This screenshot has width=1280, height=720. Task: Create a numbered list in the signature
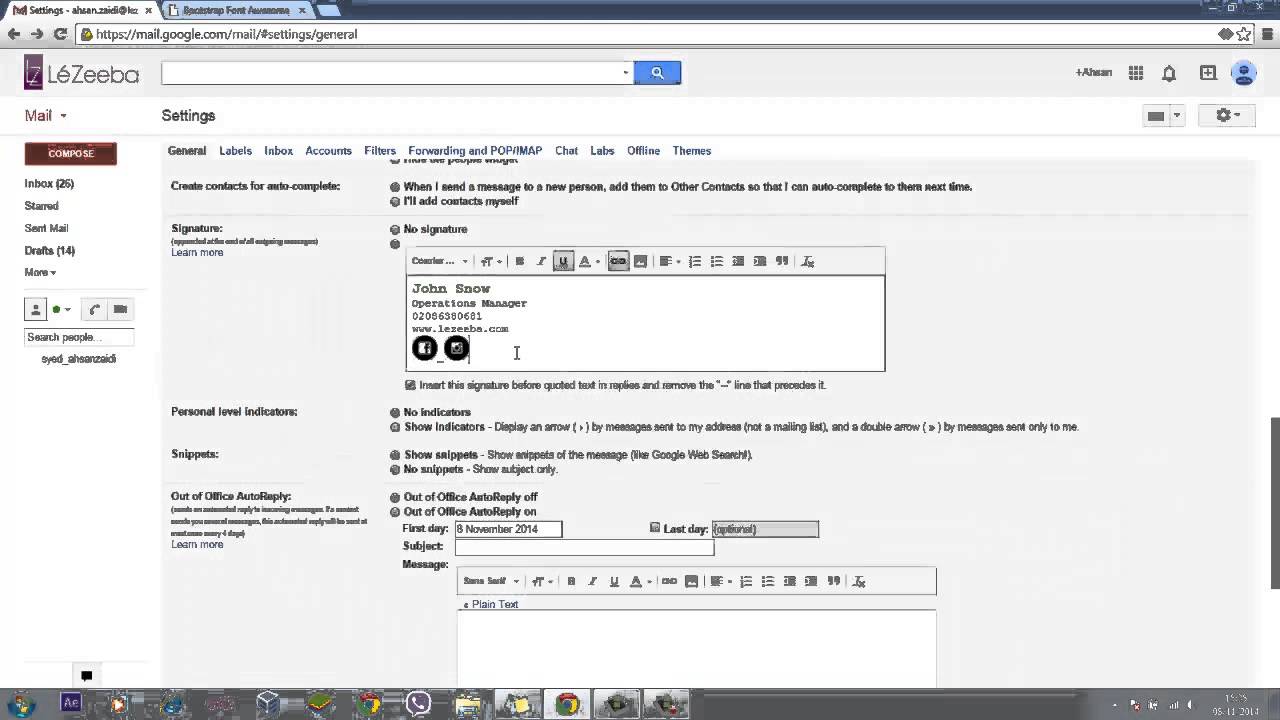coord(695,261)
